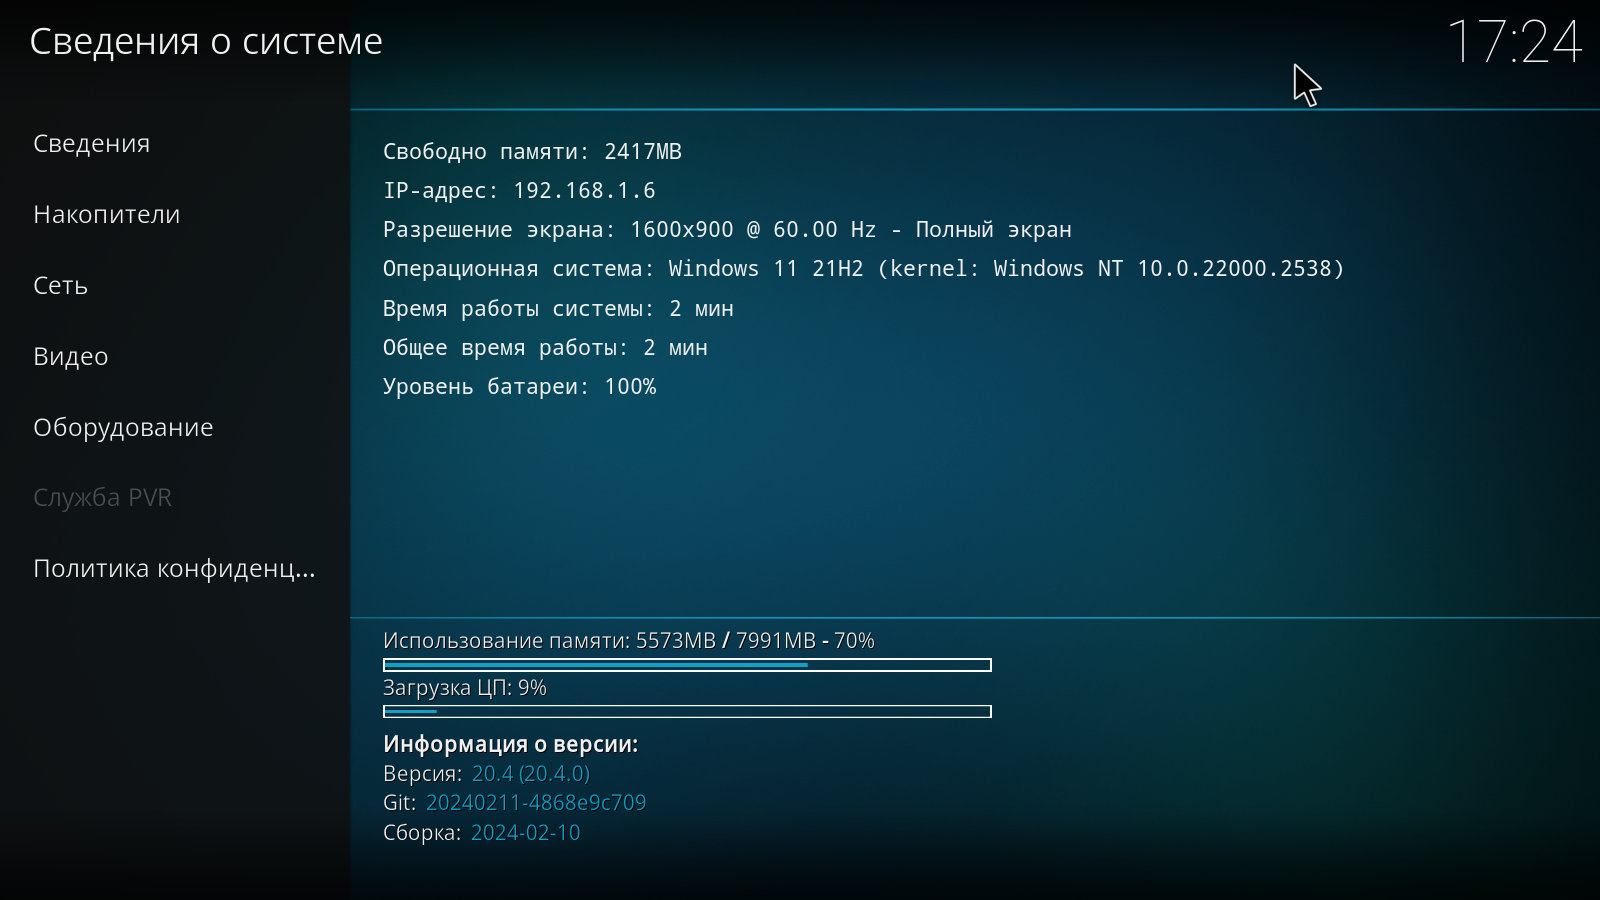Click the build date 2024-02-10
Viewport: 1600px width, 900px height.
coord(525,832)
